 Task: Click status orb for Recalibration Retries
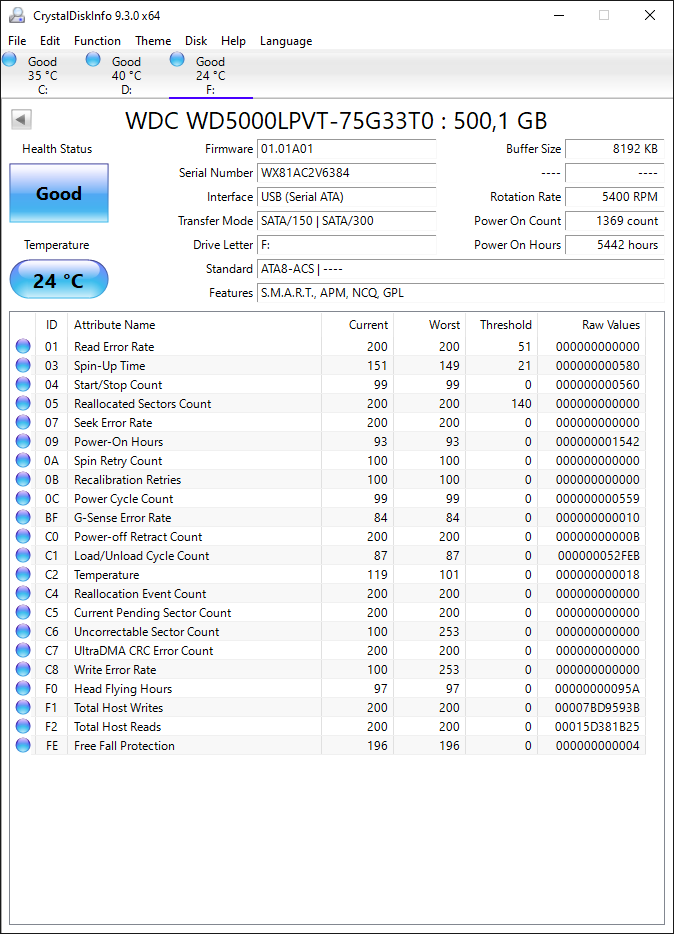(x=23, y=480)
